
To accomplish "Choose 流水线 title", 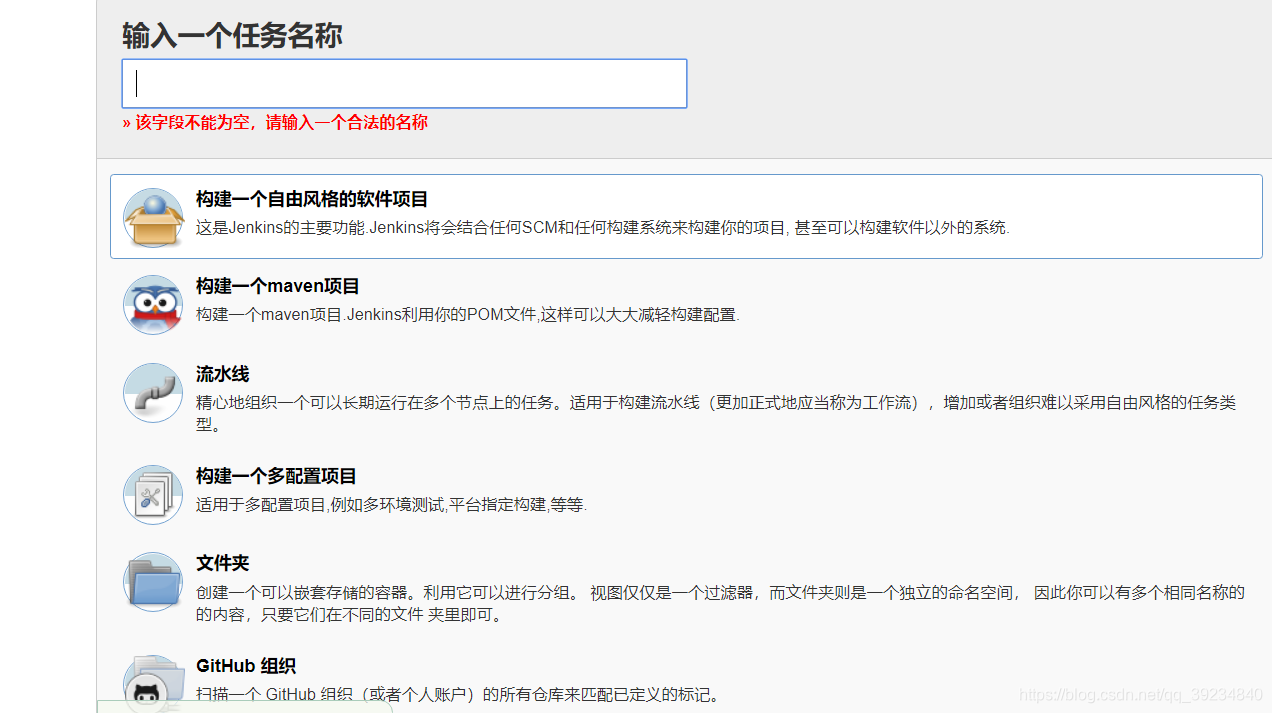I will [223, 374].
